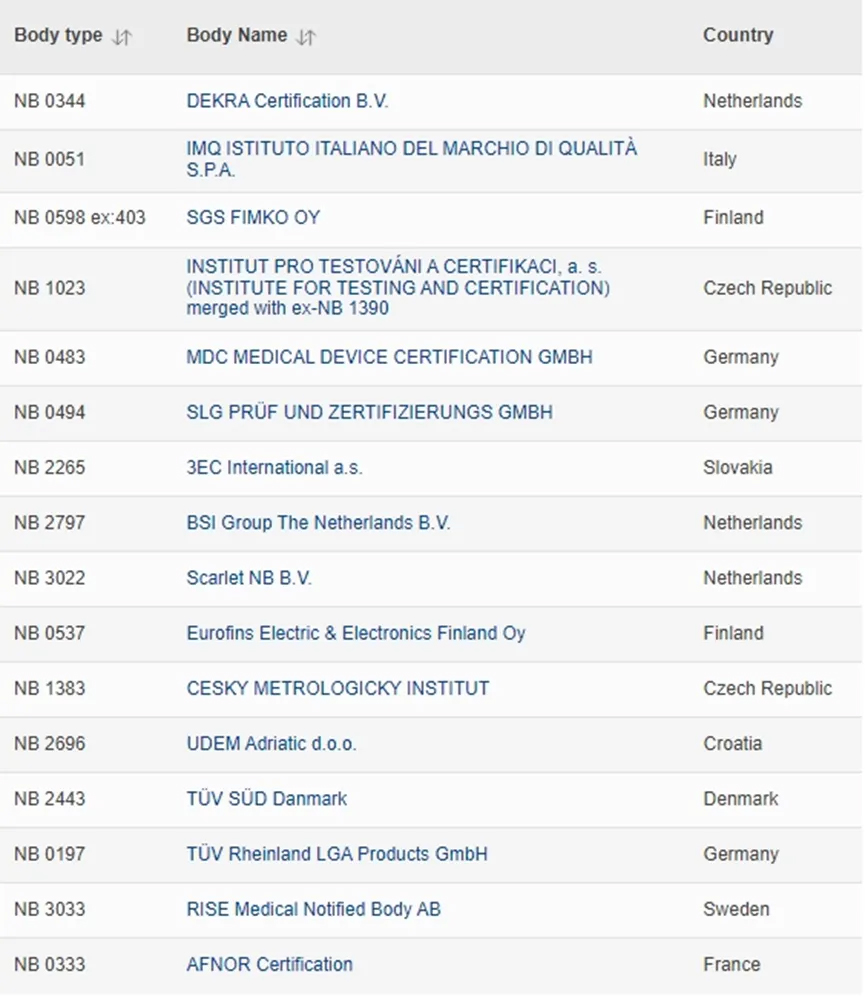This screenshot has width=865, height=997.
Task: Click CESKY METROLOGICKY INSTITUT link
Action: click(338, 688)
